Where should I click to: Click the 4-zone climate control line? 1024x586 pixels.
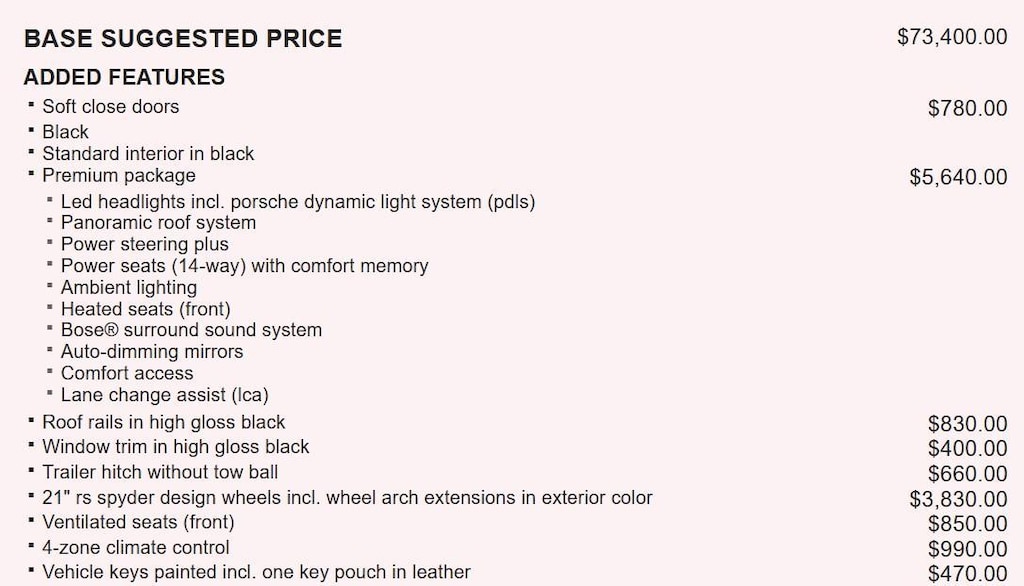click(135, 547)
